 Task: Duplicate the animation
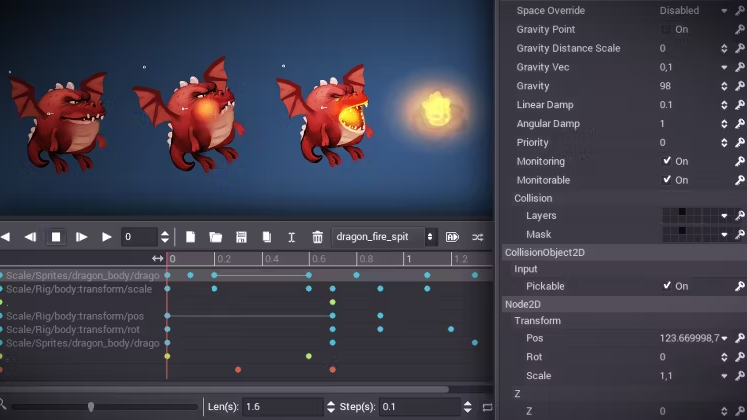pos(266,237)
